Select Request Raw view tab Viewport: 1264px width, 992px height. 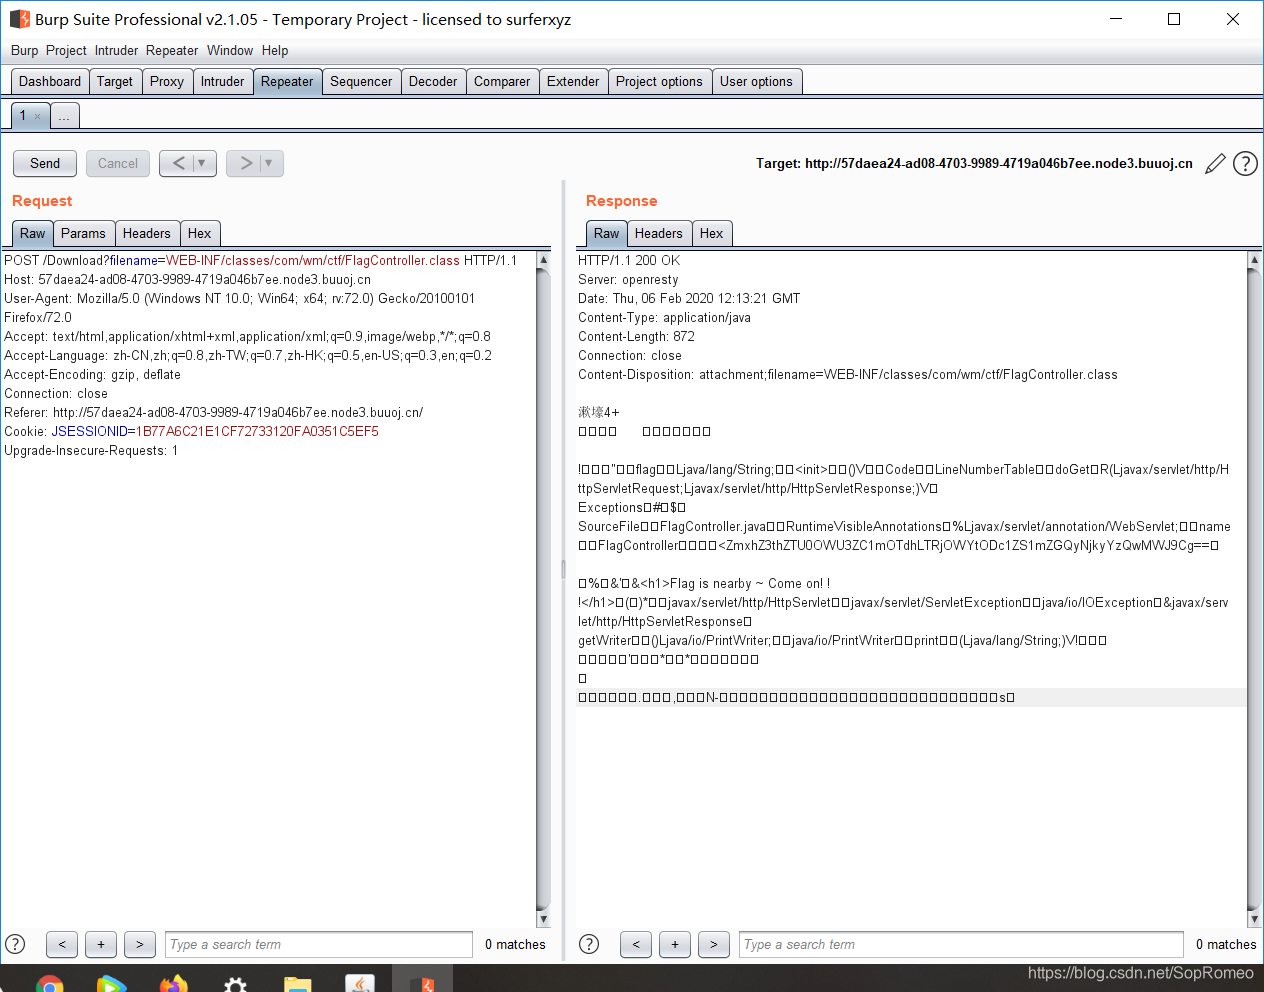tap(32, 233)
